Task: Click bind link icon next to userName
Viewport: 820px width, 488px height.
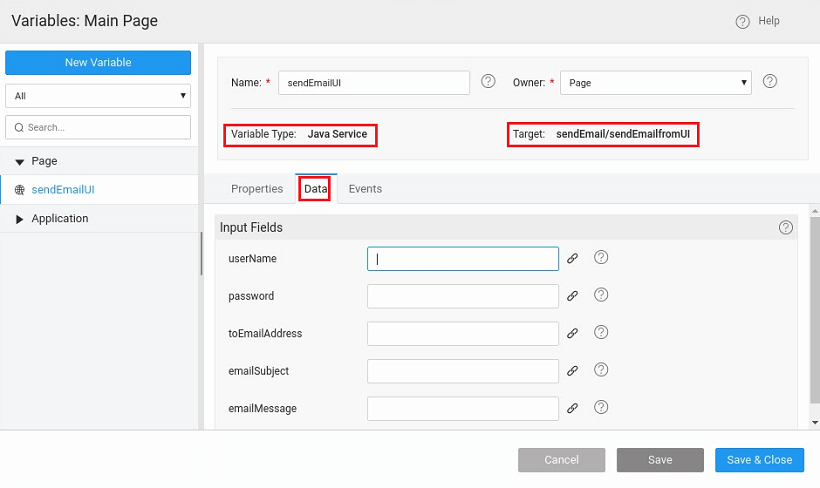Action: (x=573, y=258)
